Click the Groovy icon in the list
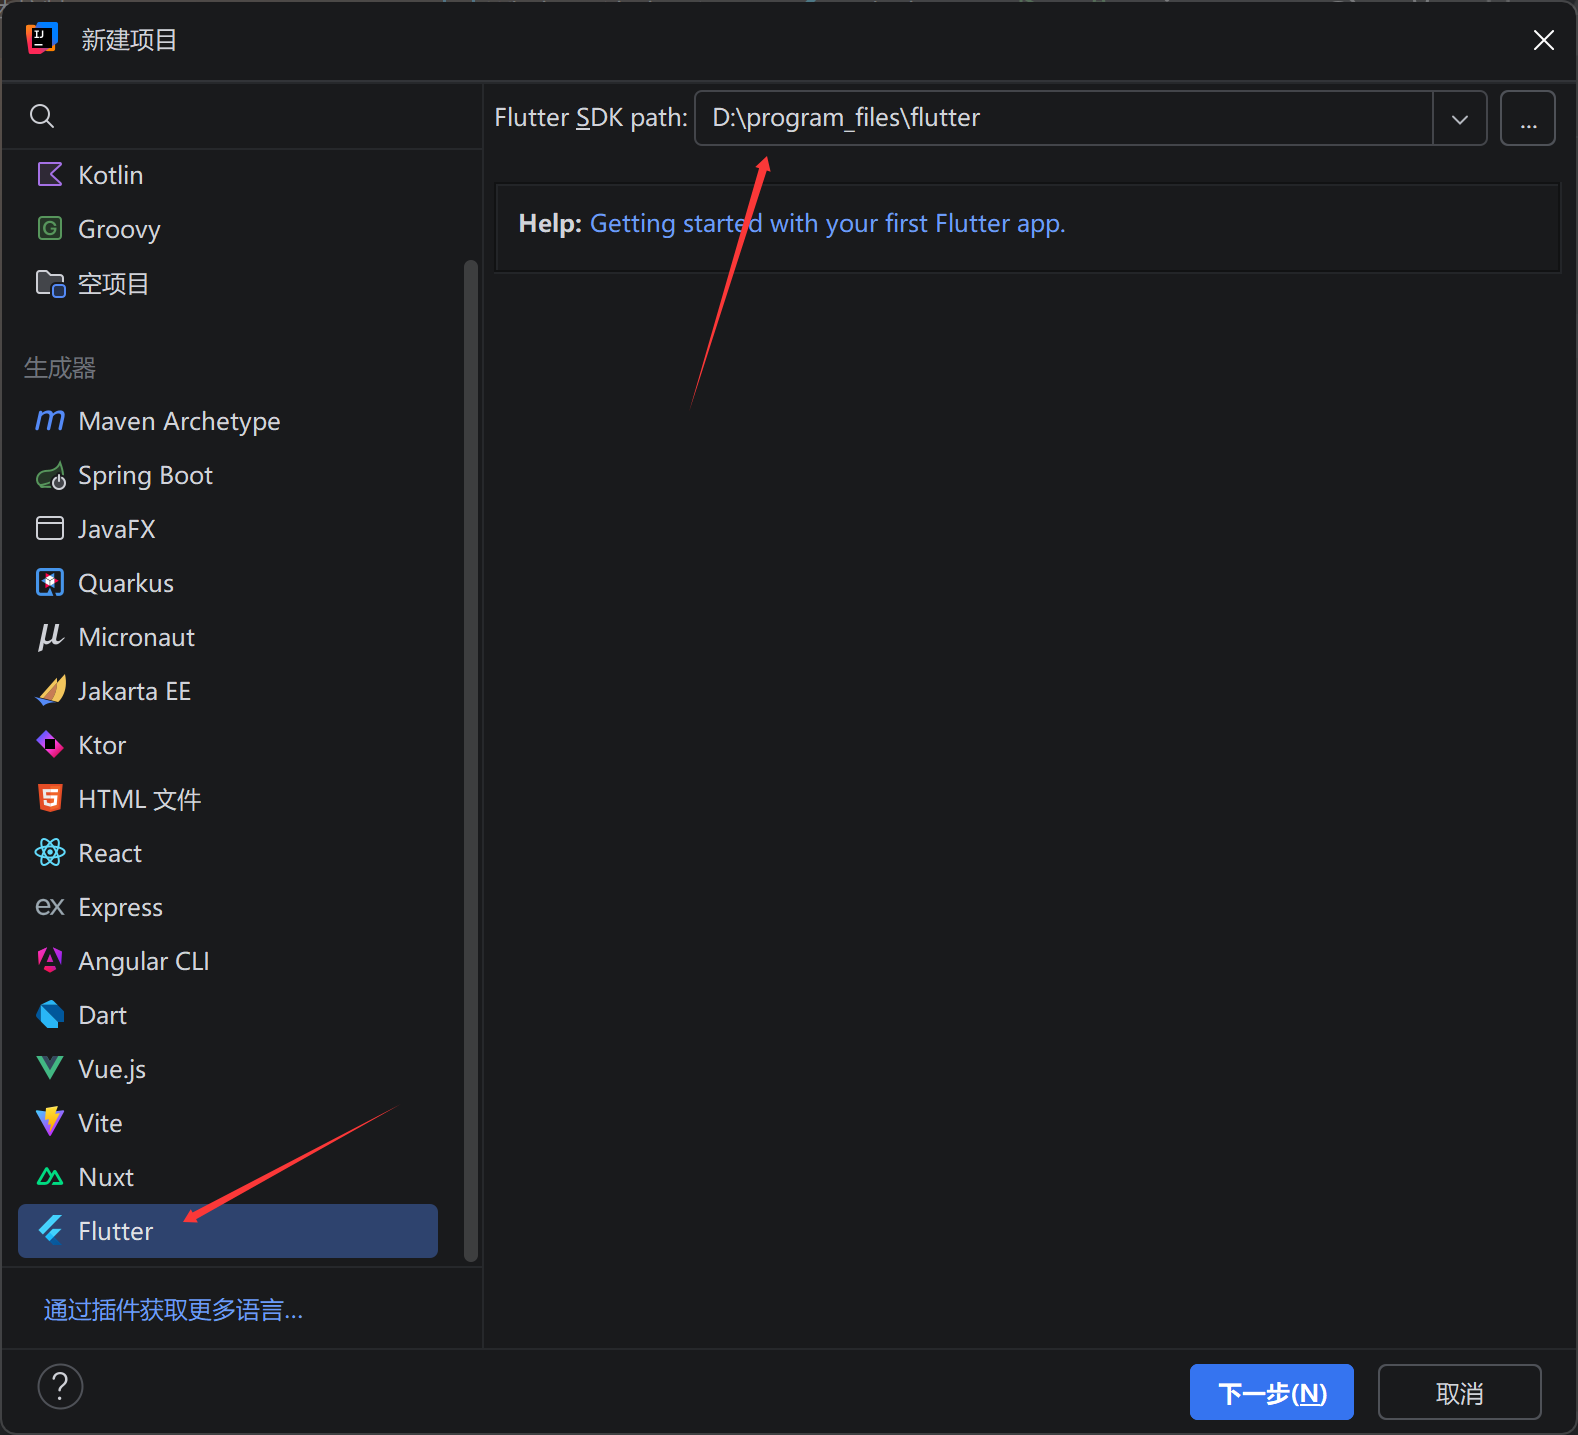Viewport: 1578px width, 1435px height. (50, 229)
